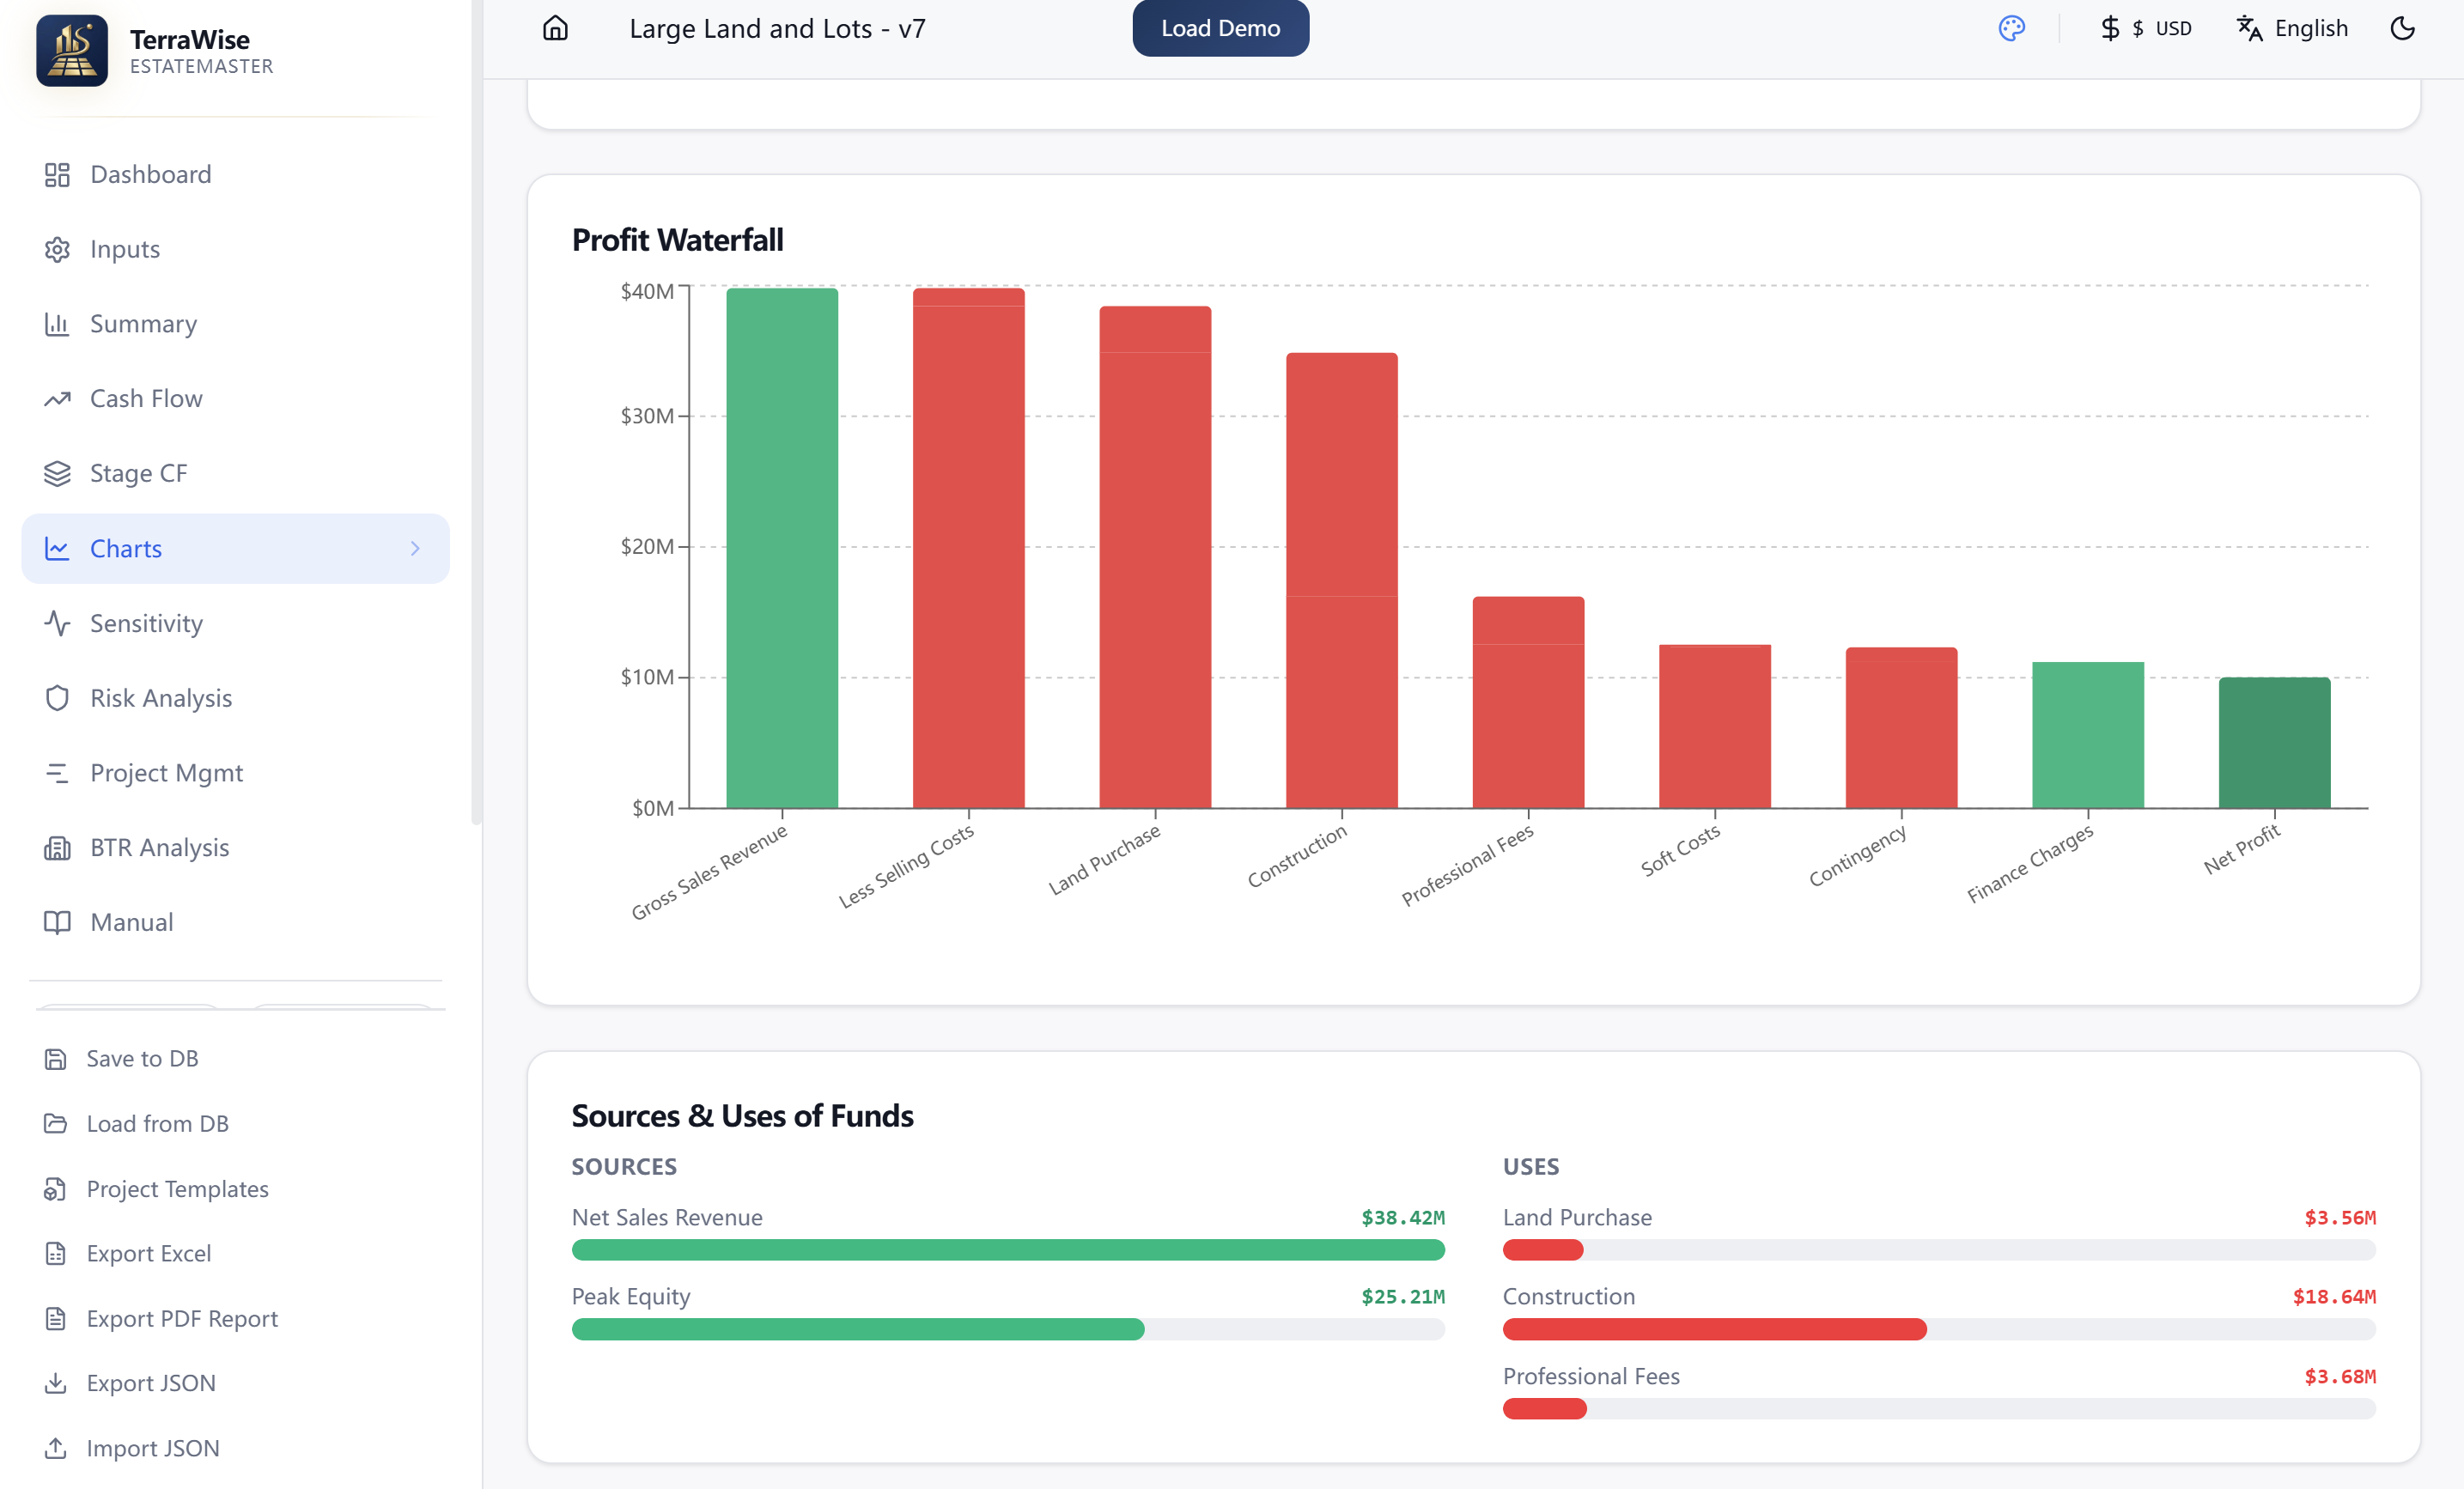Image resolution: width=2464 pixels, height=1489 pixels.
Task: Click the Save to DB icon
Action: [56, 1058]
